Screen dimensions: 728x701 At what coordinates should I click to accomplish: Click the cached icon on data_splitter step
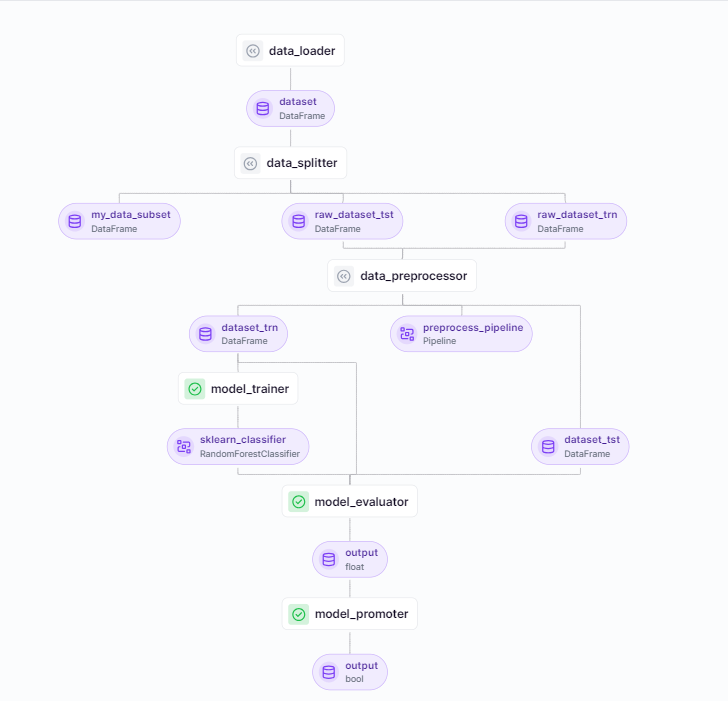point(251,163)
